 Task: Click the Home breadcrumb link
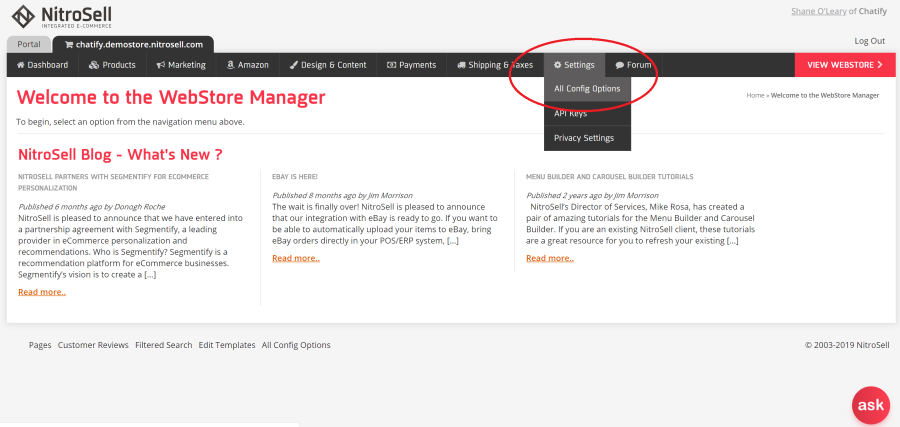point(755,95)
